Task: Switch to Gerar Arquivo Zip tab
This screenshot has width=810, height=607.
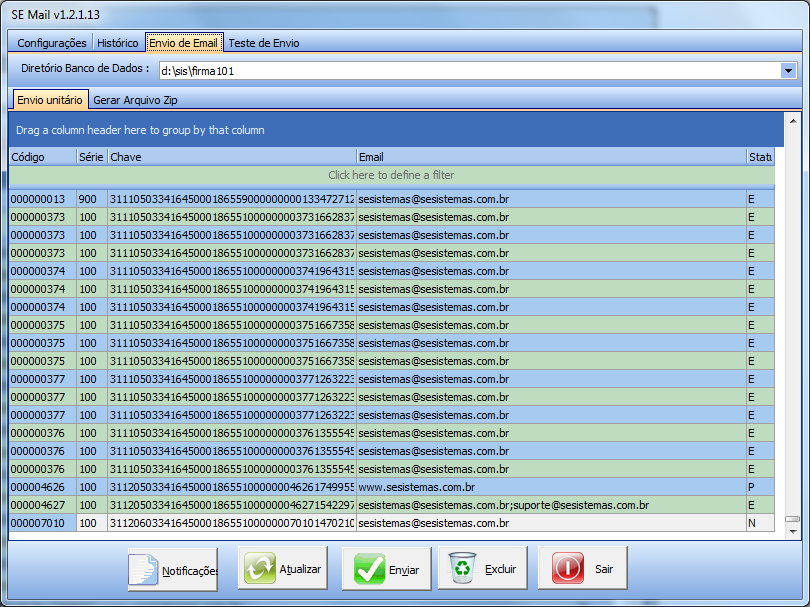Action: pos(136,100)
